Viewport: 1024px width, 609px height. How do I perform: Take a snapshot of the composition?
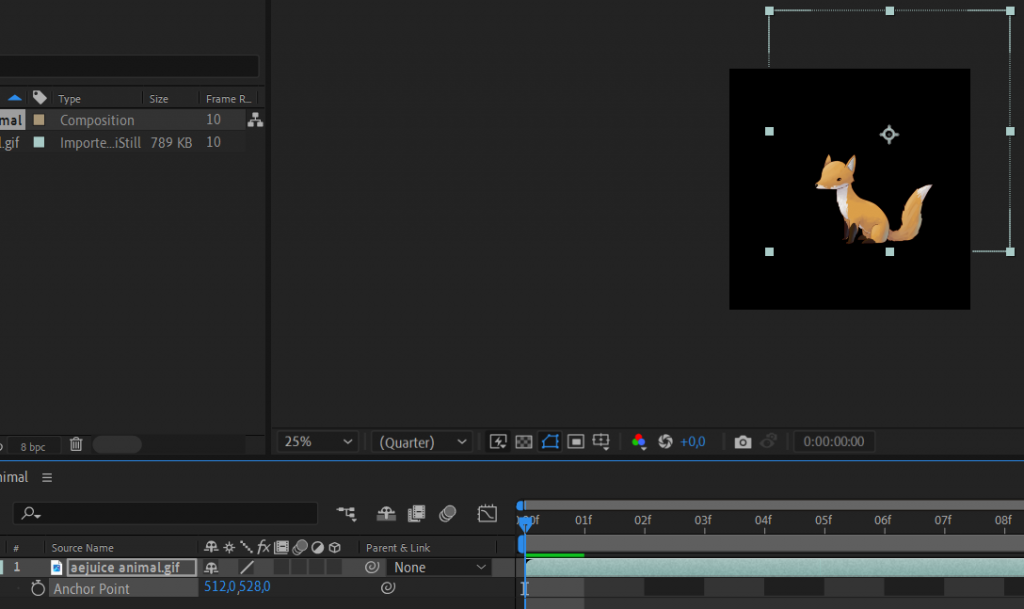[743, 441]
